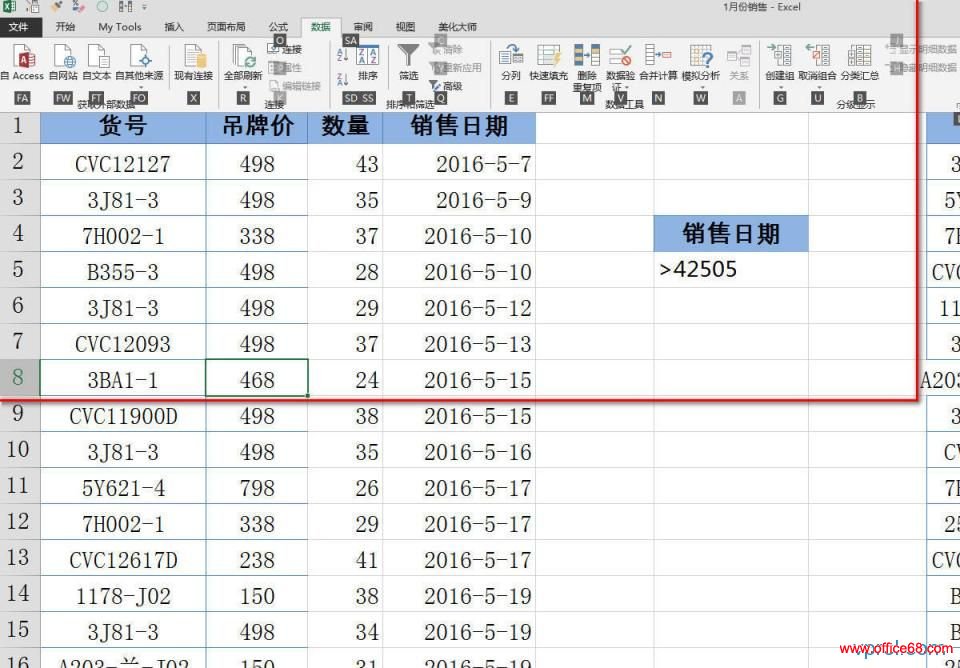The image size is (960, 668).
Task: Click the greyed 编辑链接 edit links button
Action: click(295, 86)
